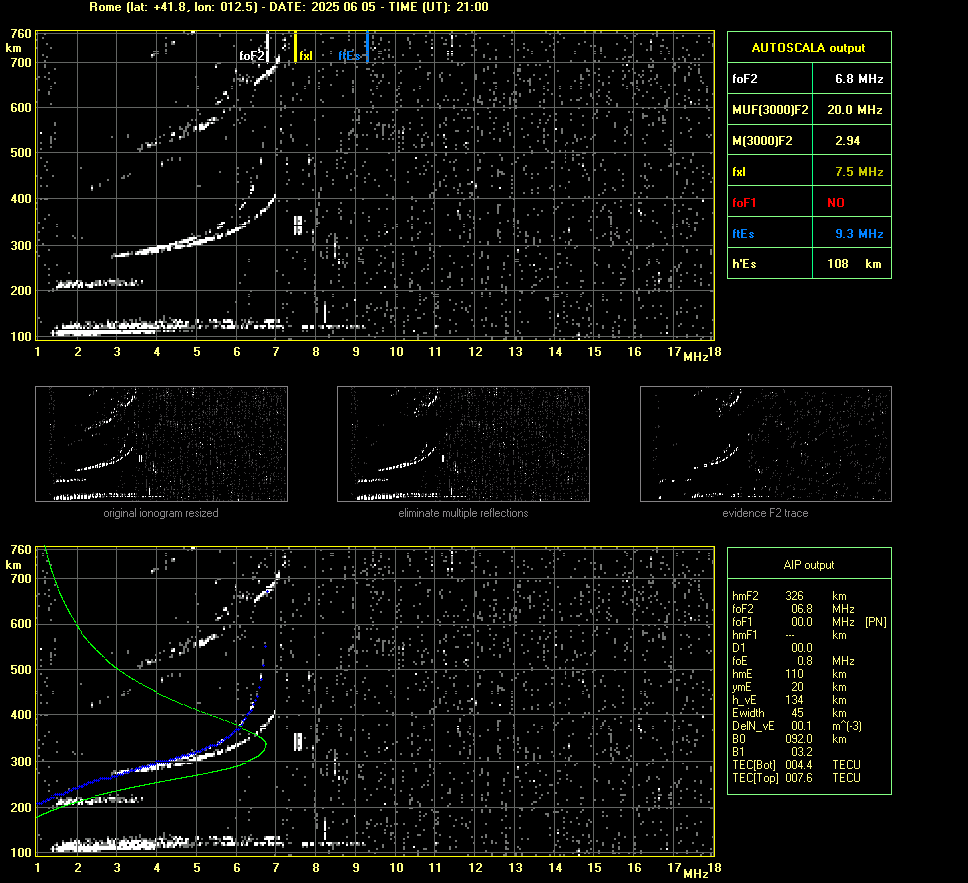The width and height of the screenshot is (968, 883).
Task: Click the AIP foF2 06.8 MHz row
Action: pyautogui.click(x=793, y=609)
